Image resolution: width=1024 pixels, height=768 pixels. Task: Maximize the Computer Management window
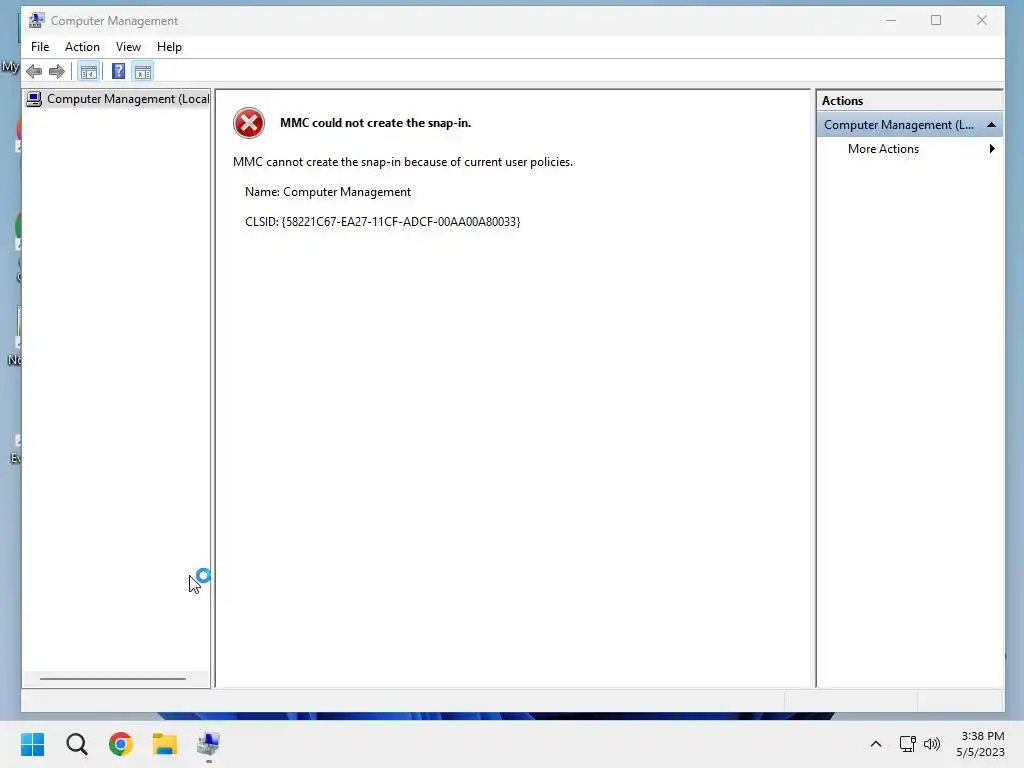[x=936, y=20]
